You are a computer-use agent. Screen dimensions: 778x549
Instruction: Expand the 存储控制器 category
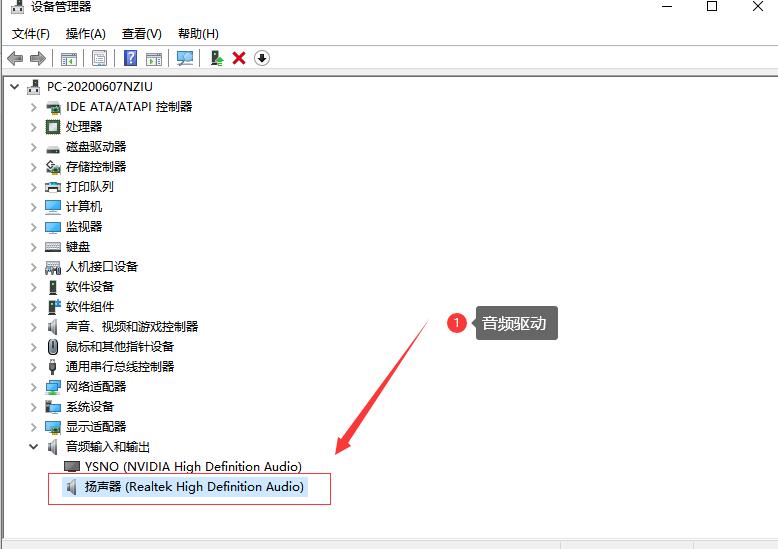click(x=33, y=167)
